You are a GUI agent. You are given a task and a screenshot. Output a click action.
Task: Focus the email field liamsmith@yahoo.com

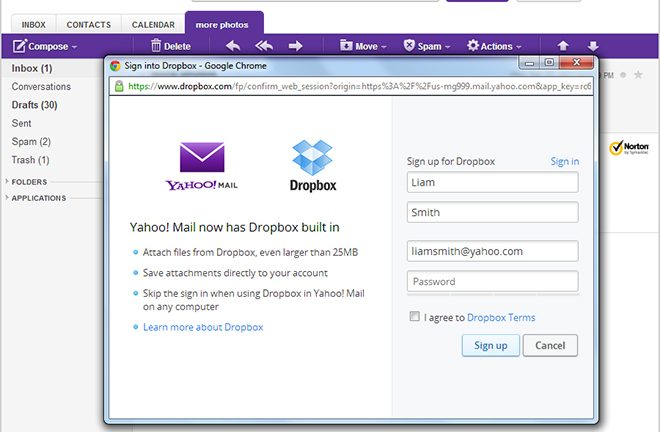coord(492,251)
